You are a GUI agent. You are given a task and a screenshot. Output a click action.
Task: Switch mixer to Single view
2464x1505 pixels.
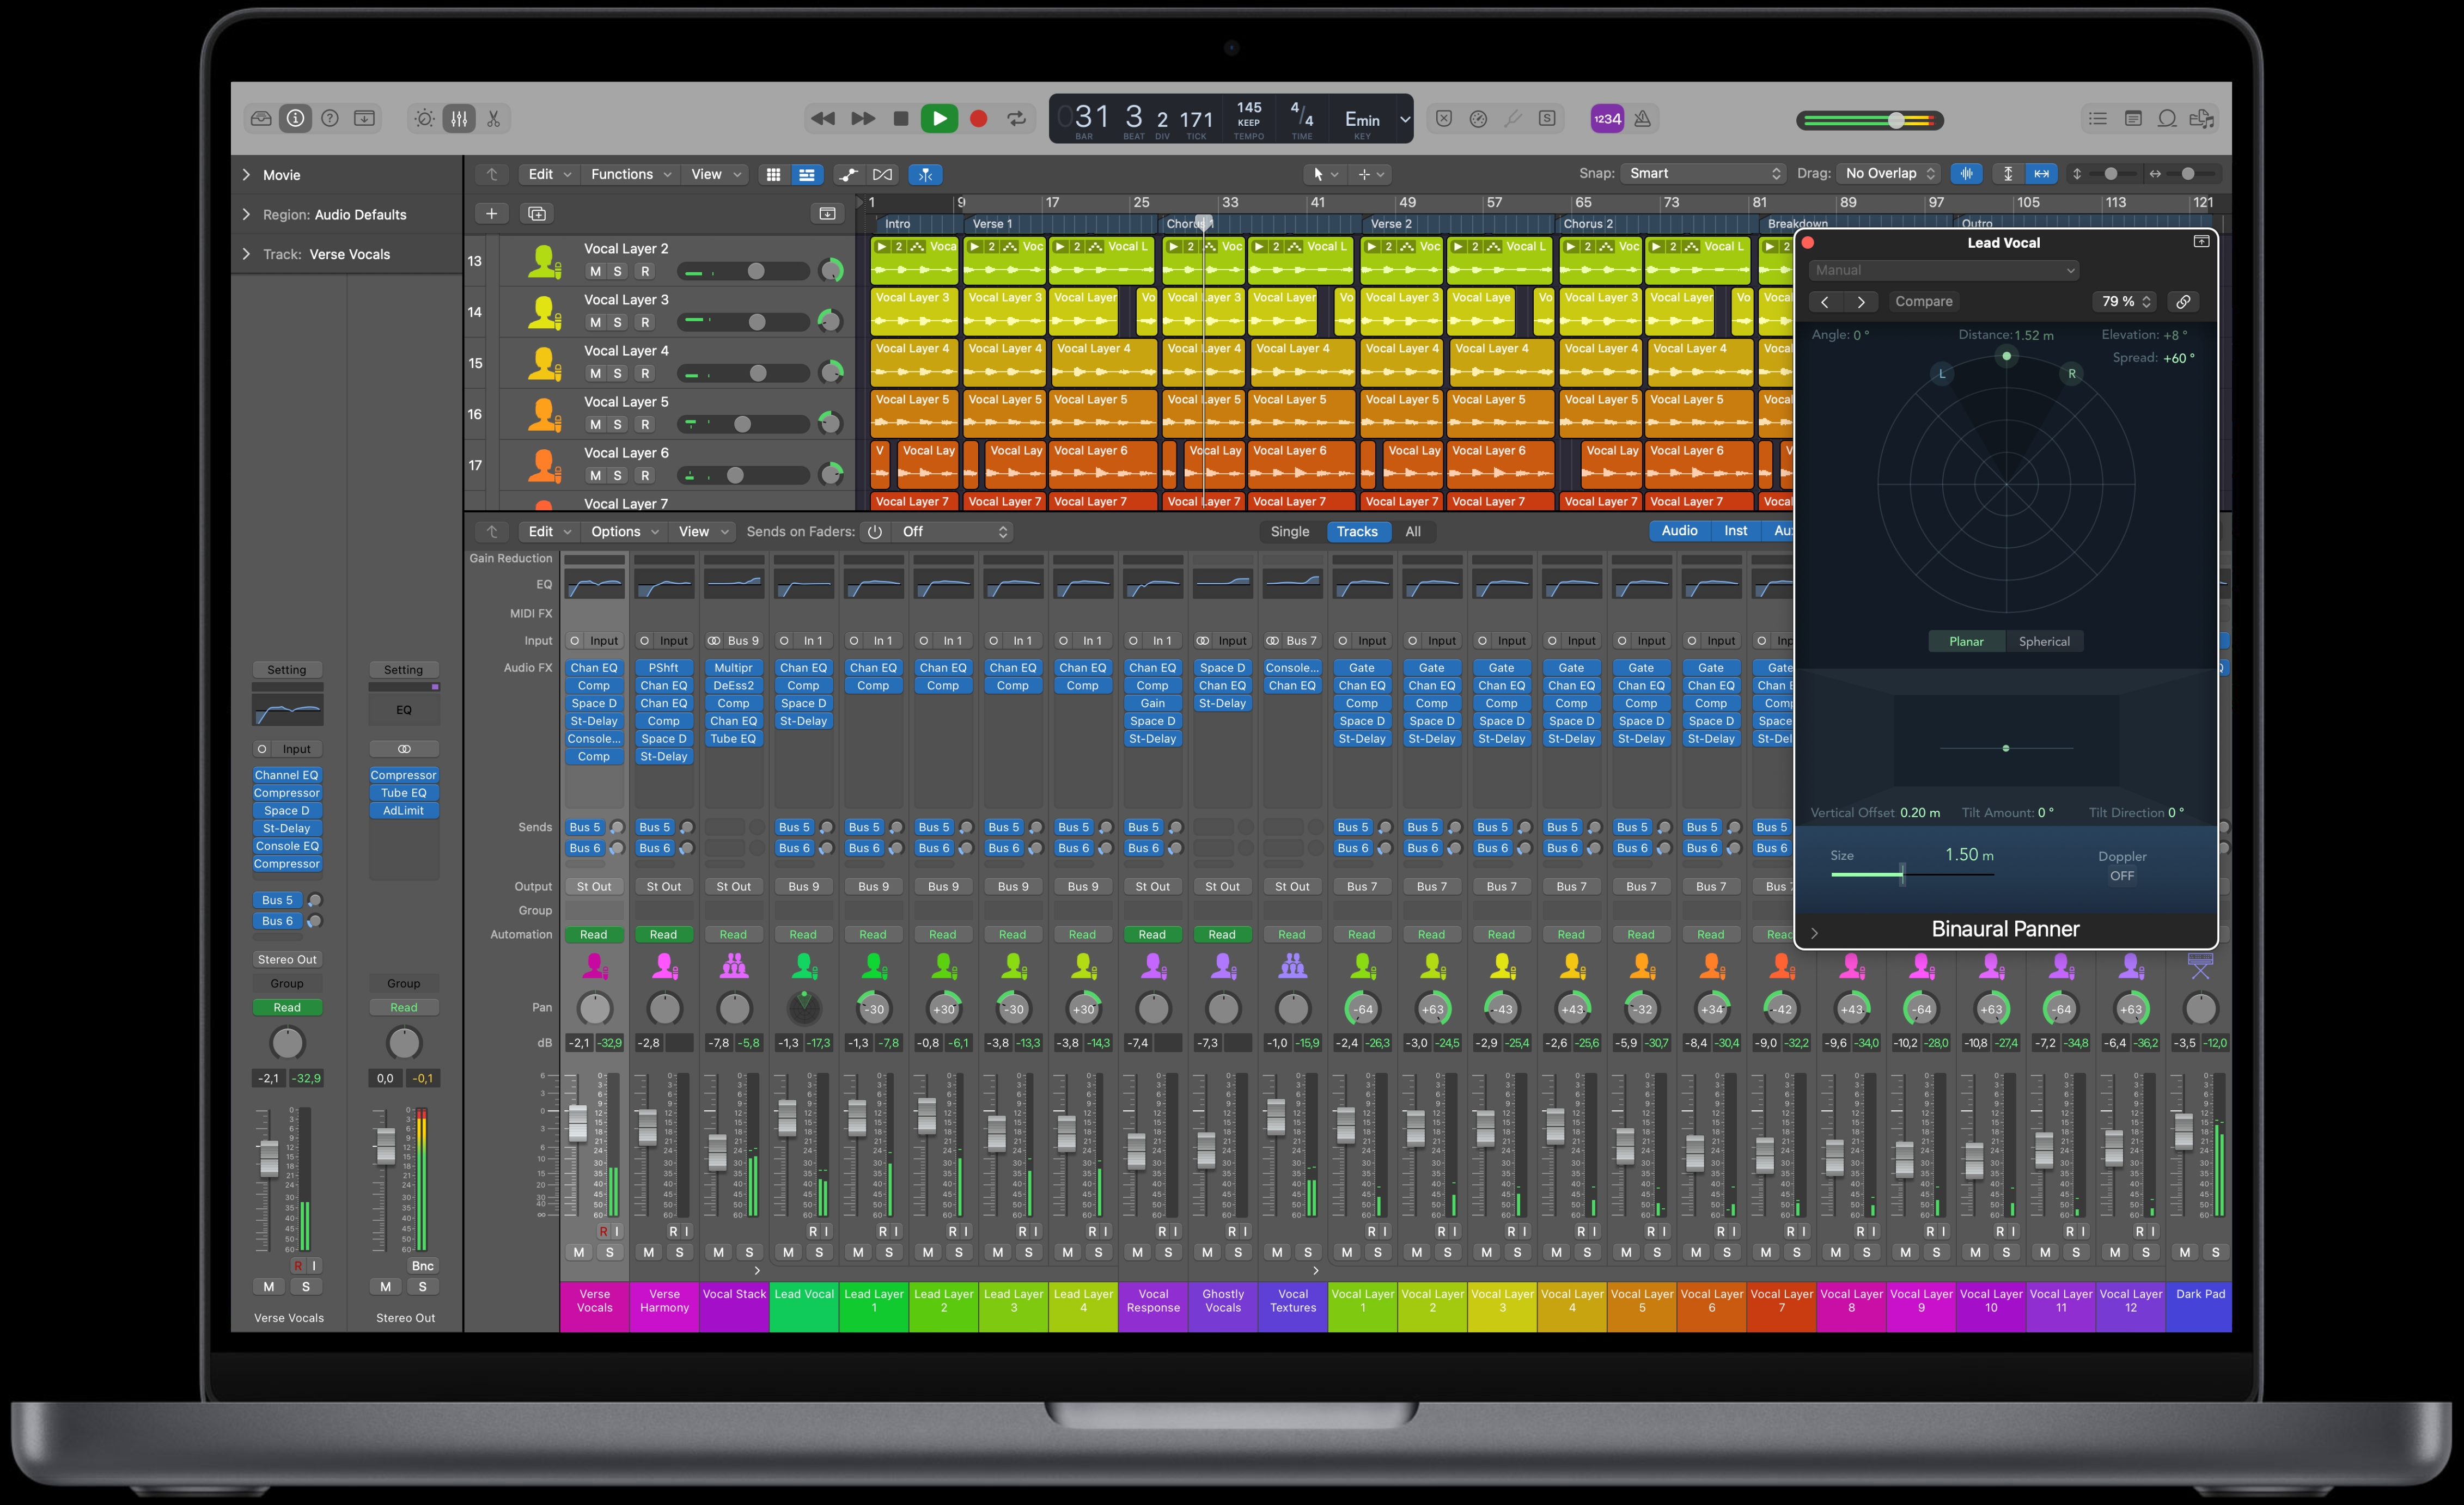point(1289,531)
